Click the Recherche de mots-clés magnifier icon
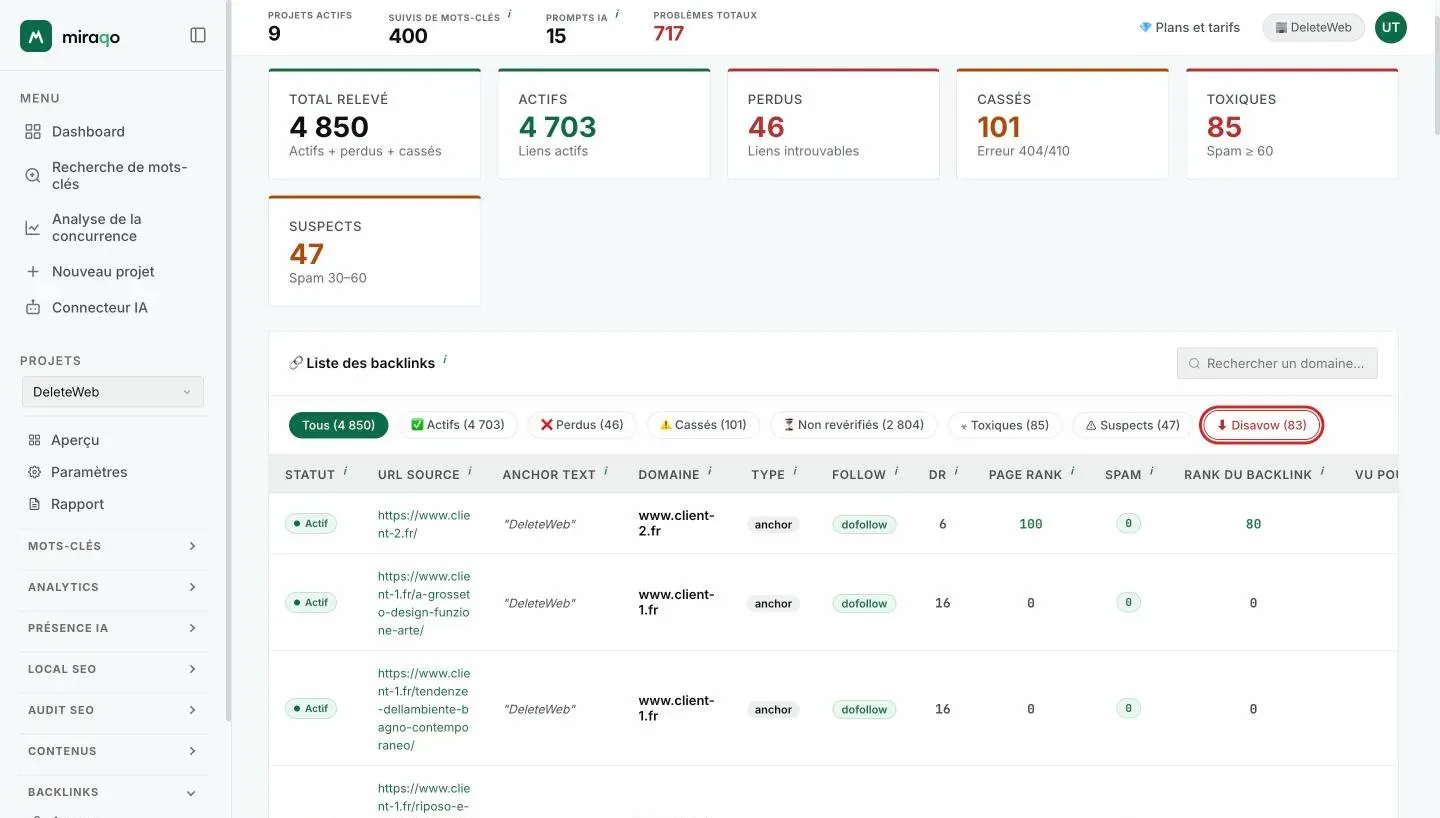Viewport: 1440px width, 818px height. (33, 175)
